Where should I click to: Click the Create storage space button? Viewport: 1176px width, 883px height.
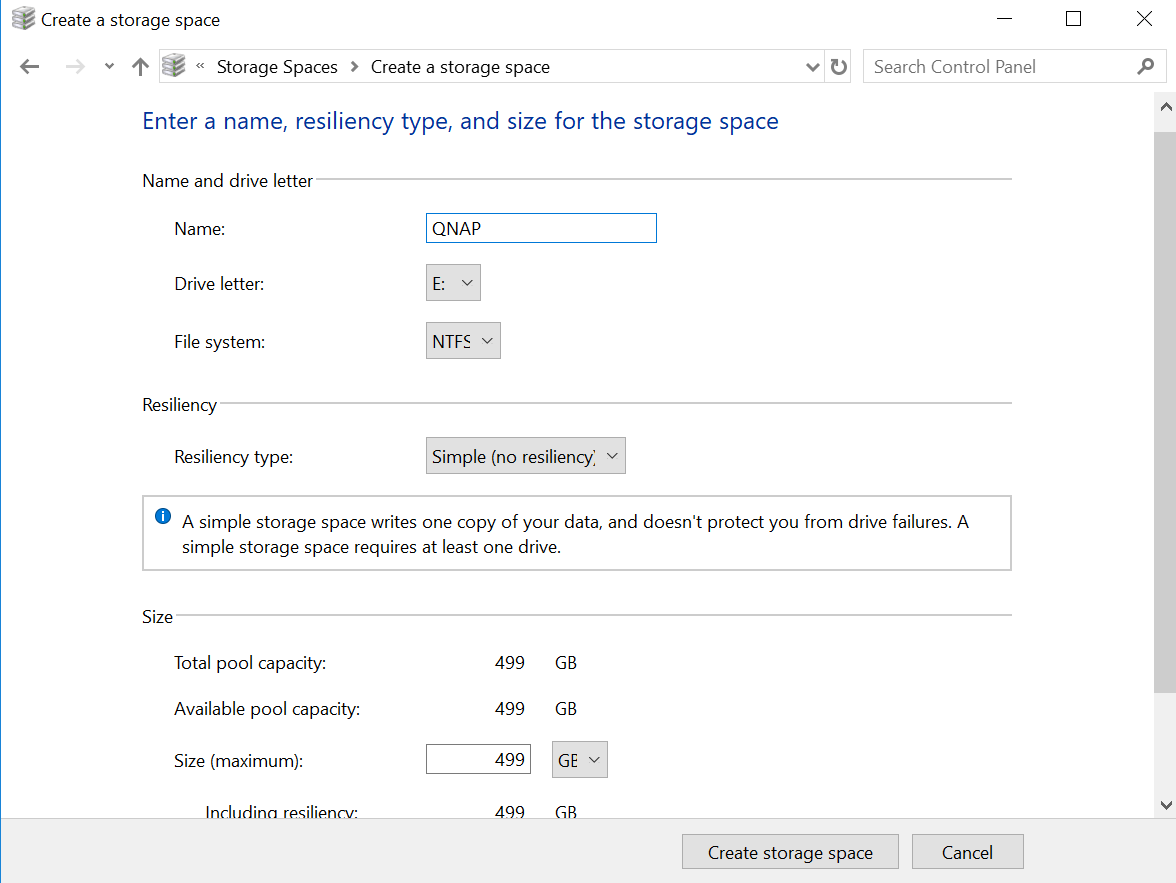click(x=790, y=853)
